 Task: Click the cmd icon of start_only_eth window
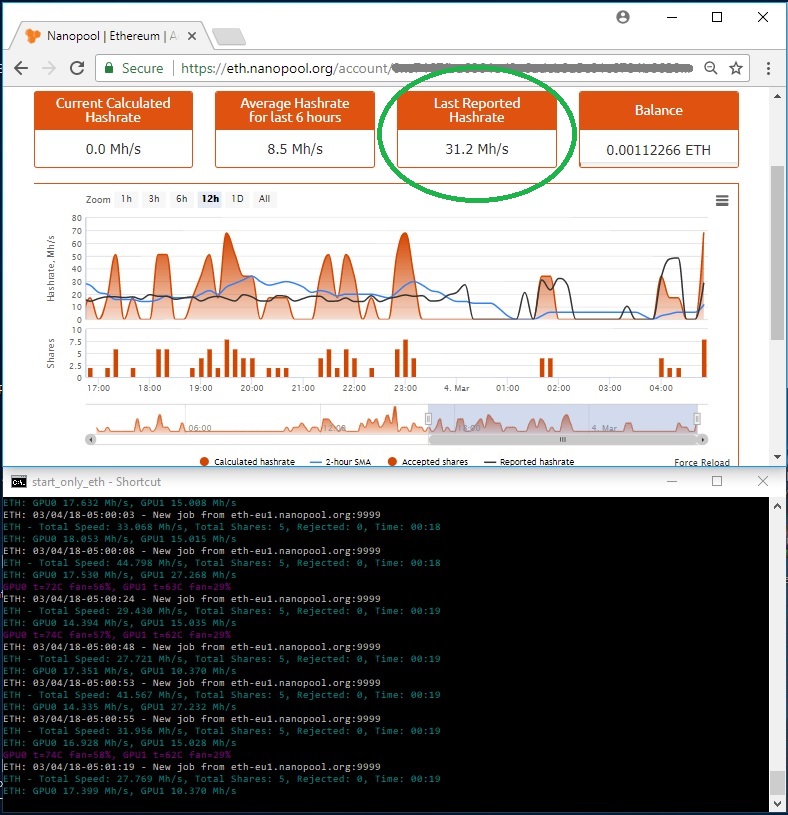coord(19,482)
